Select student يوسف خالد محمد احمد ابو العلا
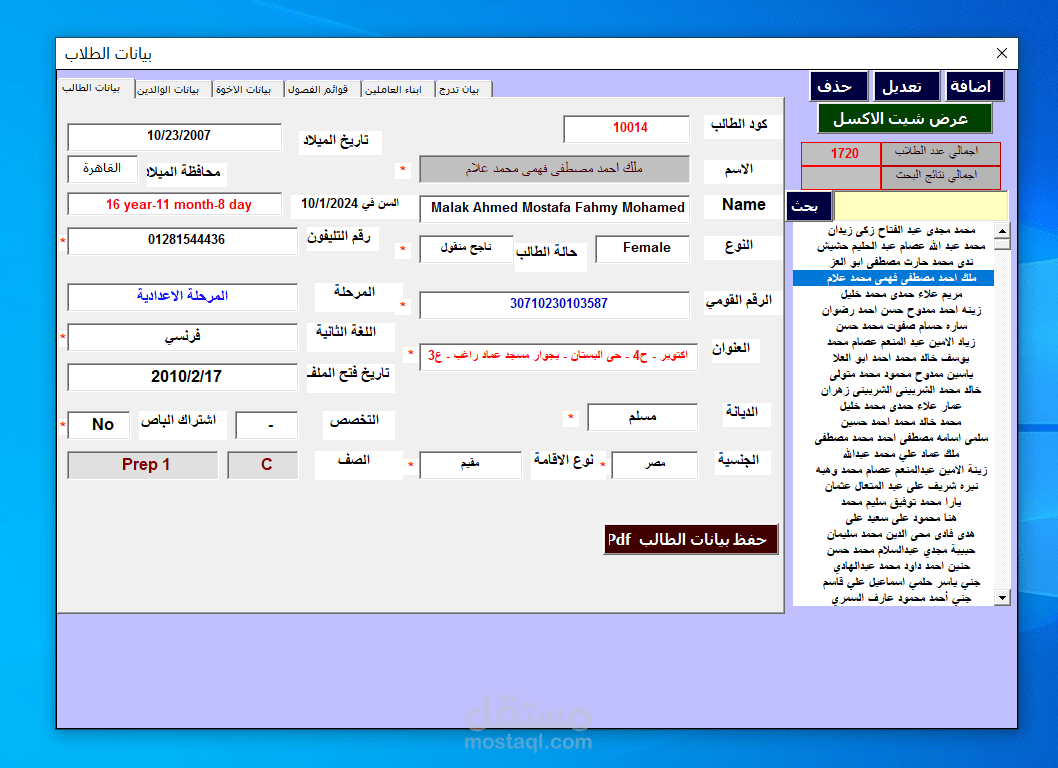 [x=893, y=358]
